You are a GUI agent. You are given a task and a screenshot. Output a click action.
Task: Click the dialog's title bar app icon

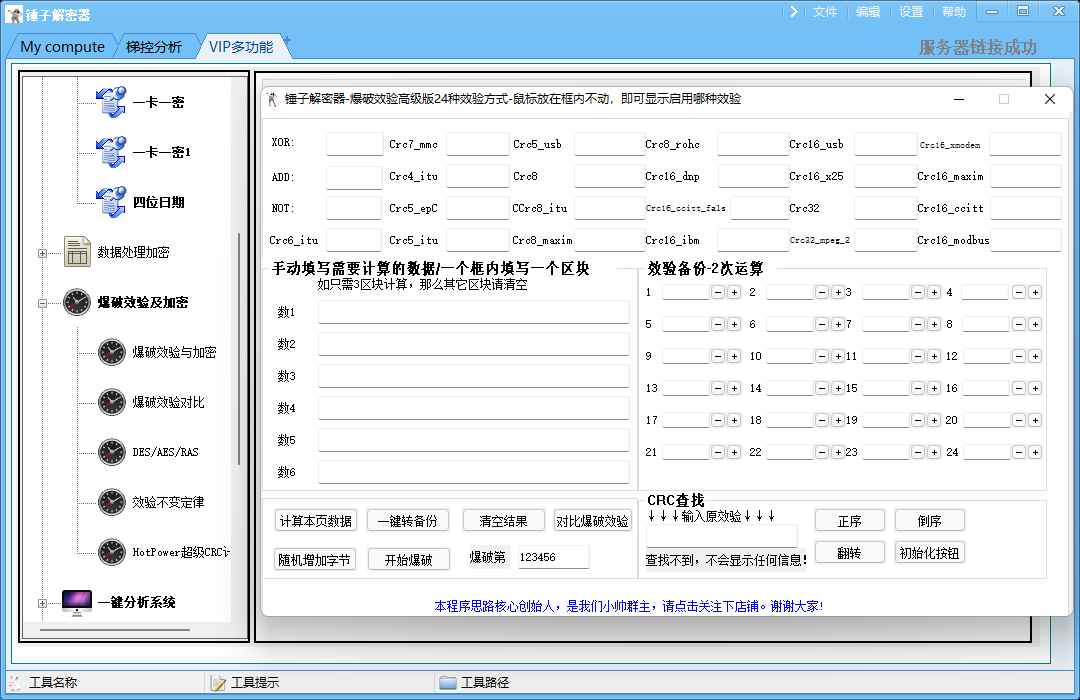point(272,99)
